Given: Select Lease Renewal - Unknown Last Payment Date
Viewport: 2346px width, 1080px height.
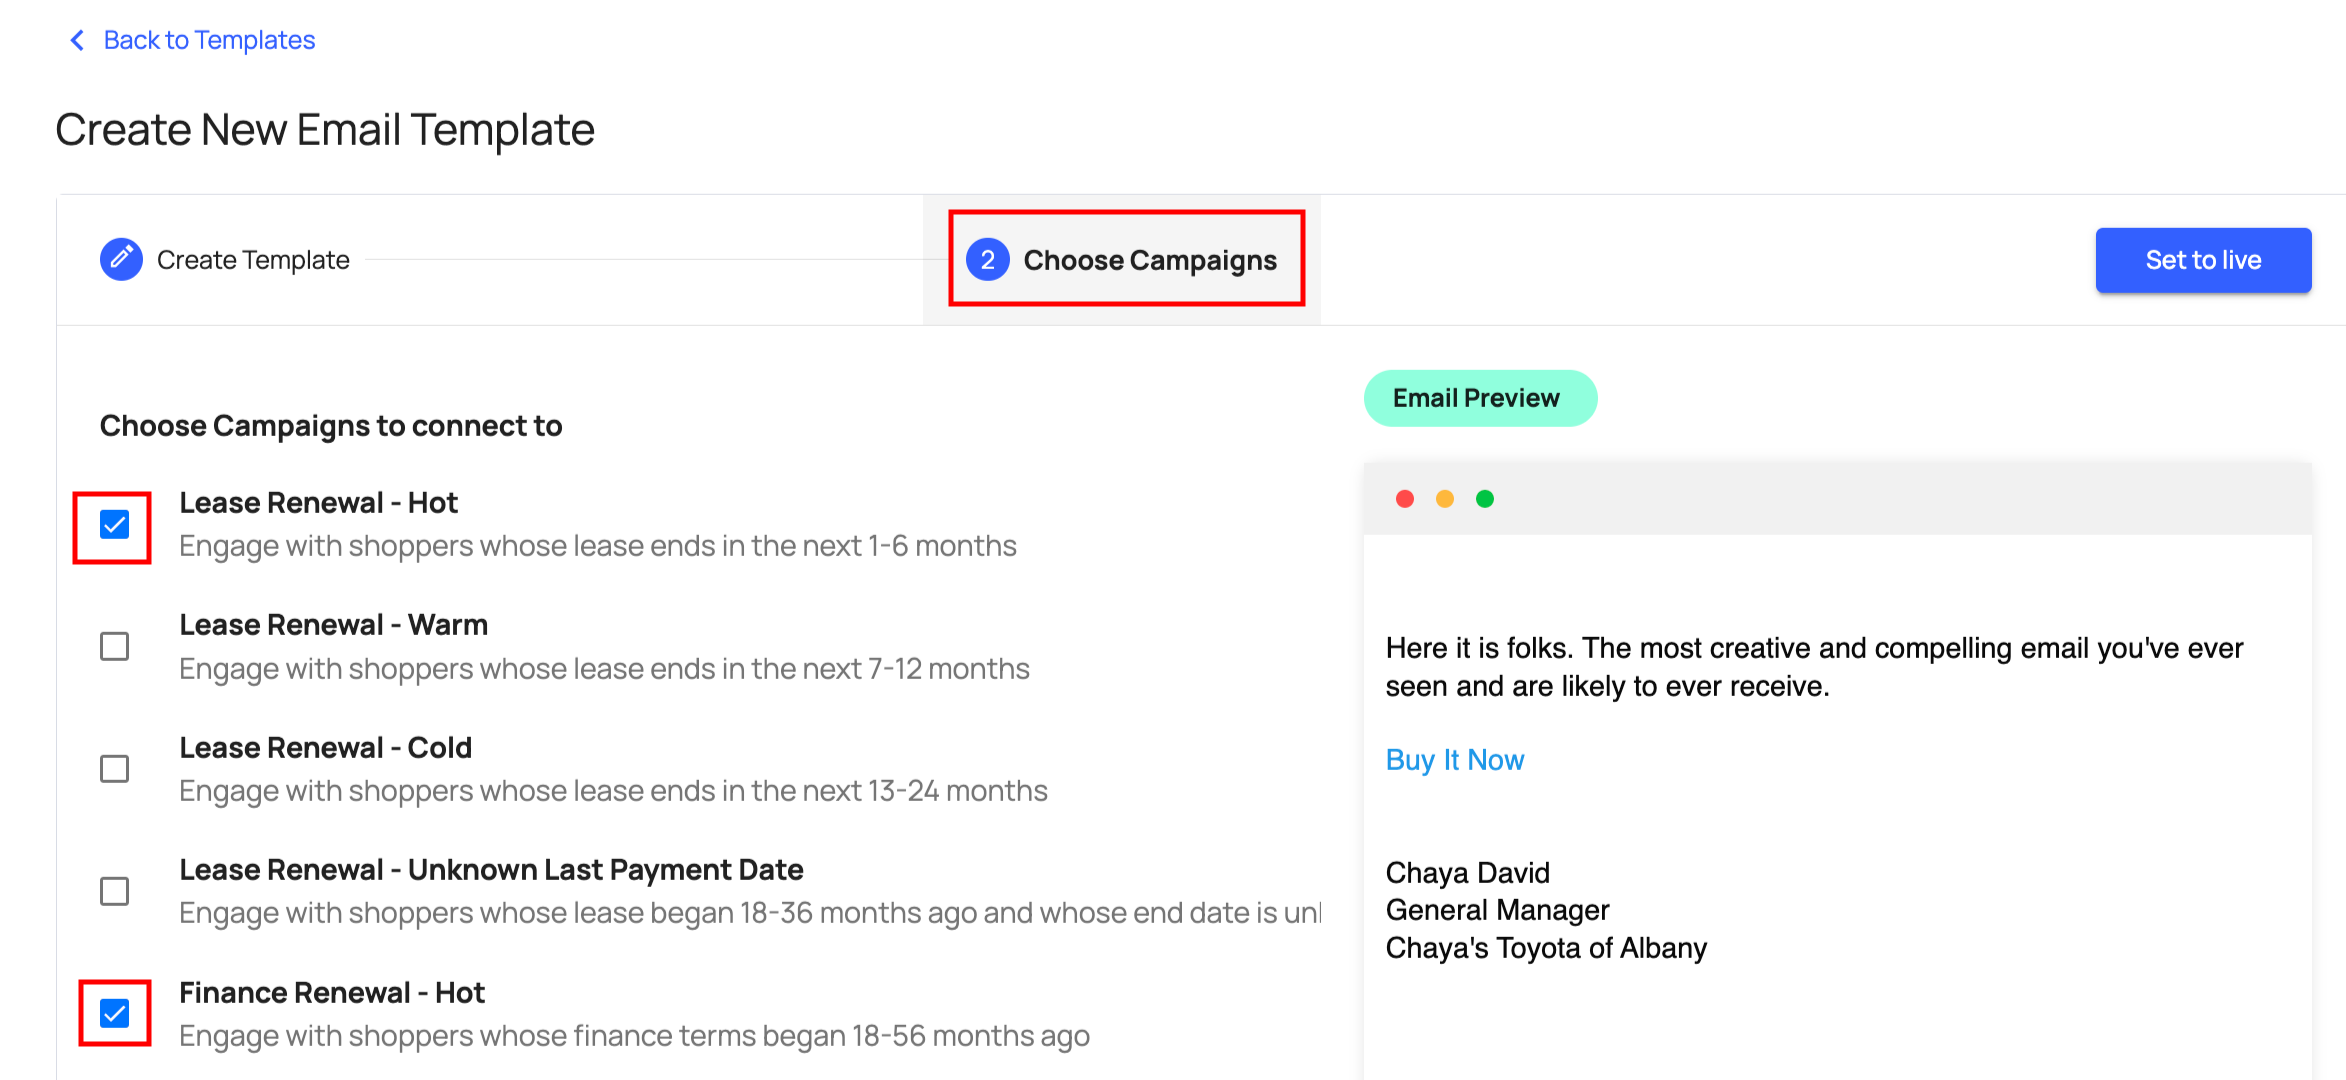Looking at the screenshot, I should point(113,890).
